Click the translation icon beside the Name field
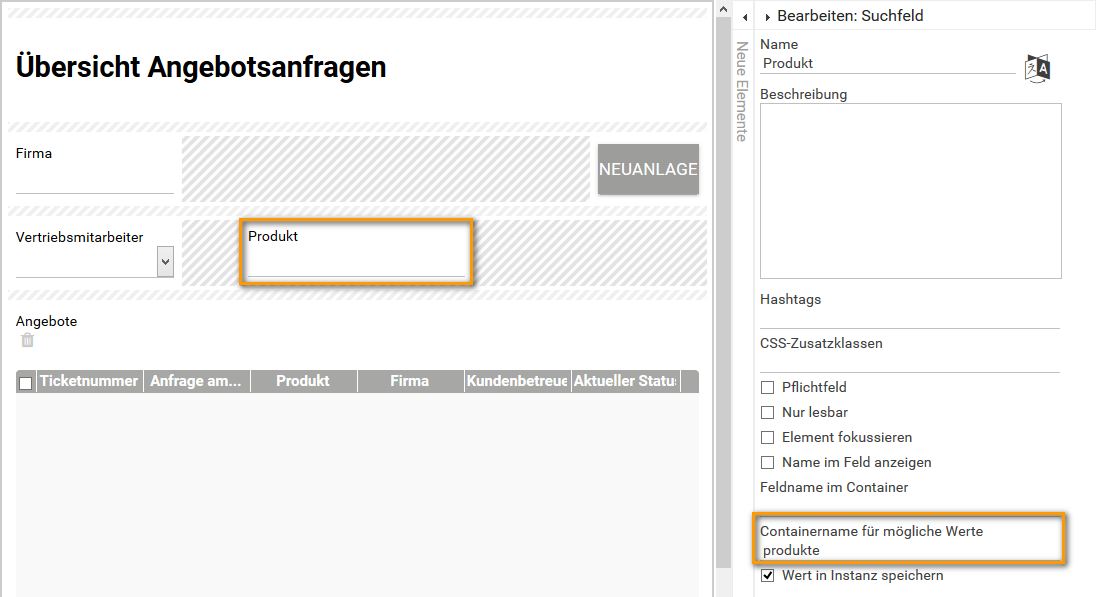Screen dimensions: 1096x597 [x=1037, y=67]
